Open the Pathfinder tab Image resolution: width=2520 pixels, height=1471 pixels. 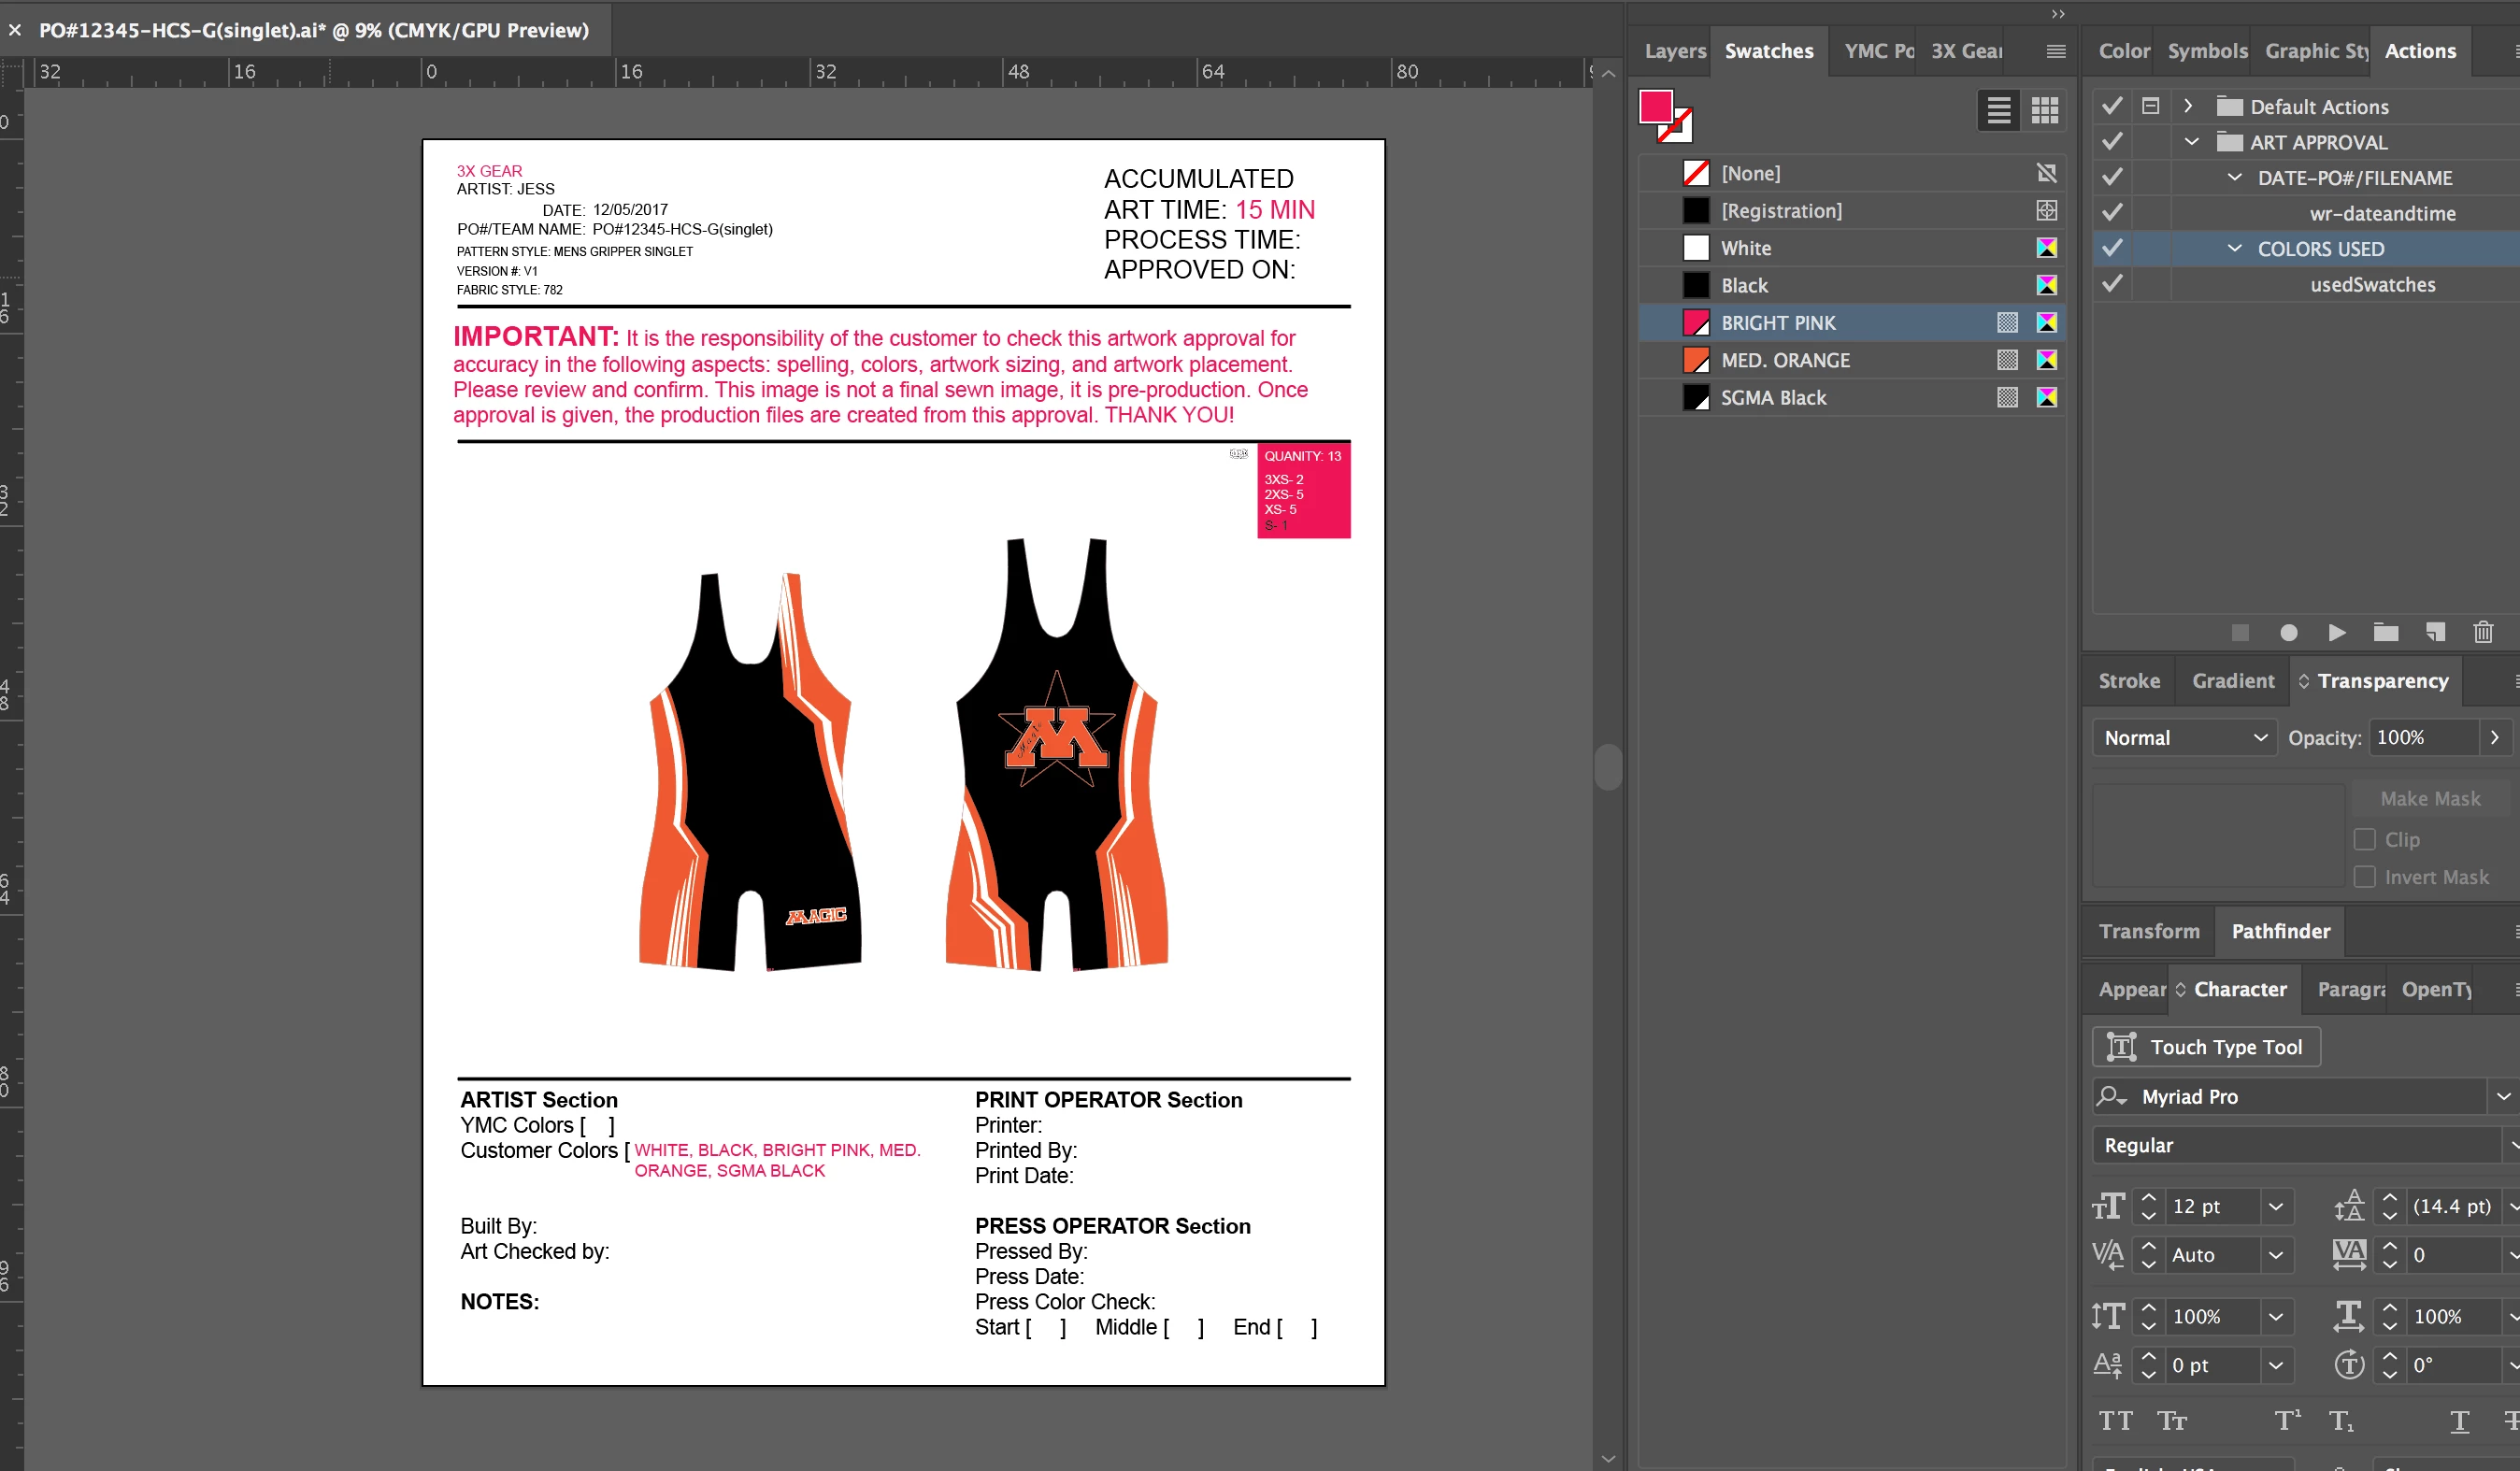pyautogui.click(x=2280, y=931)
